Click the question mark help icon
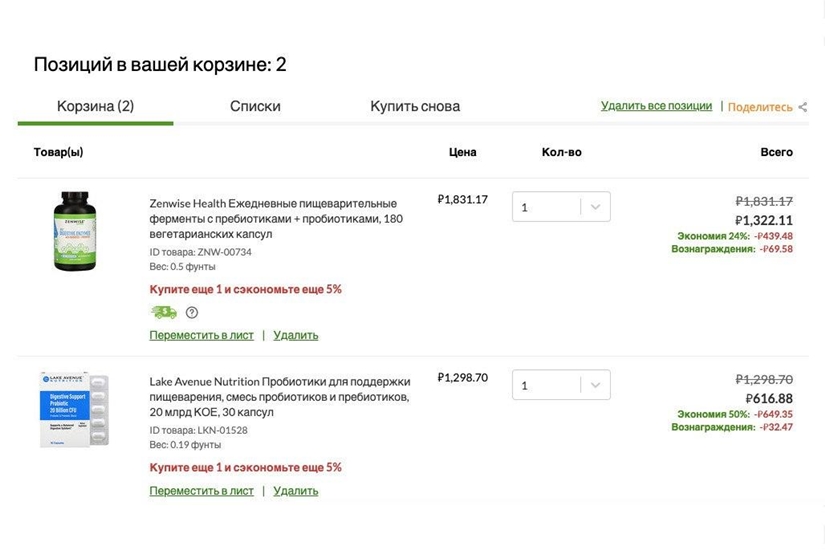825x558 pixels. pyautogui.click(x=192, y=312)
